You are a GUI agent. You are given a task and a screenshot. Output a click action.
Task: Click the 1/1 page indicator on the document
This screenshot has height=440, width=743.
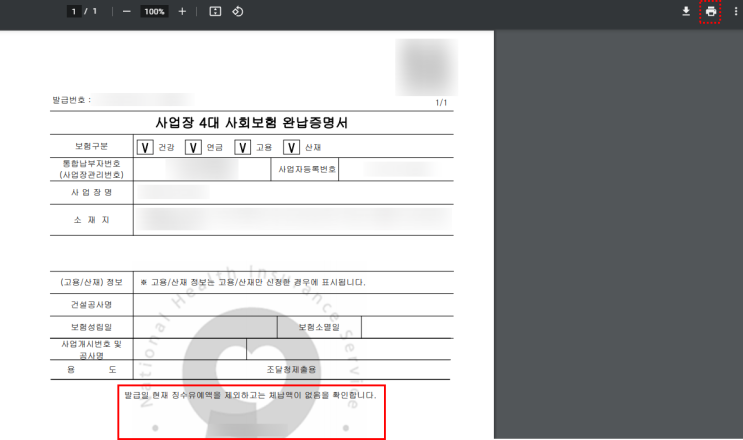(441, 102)
